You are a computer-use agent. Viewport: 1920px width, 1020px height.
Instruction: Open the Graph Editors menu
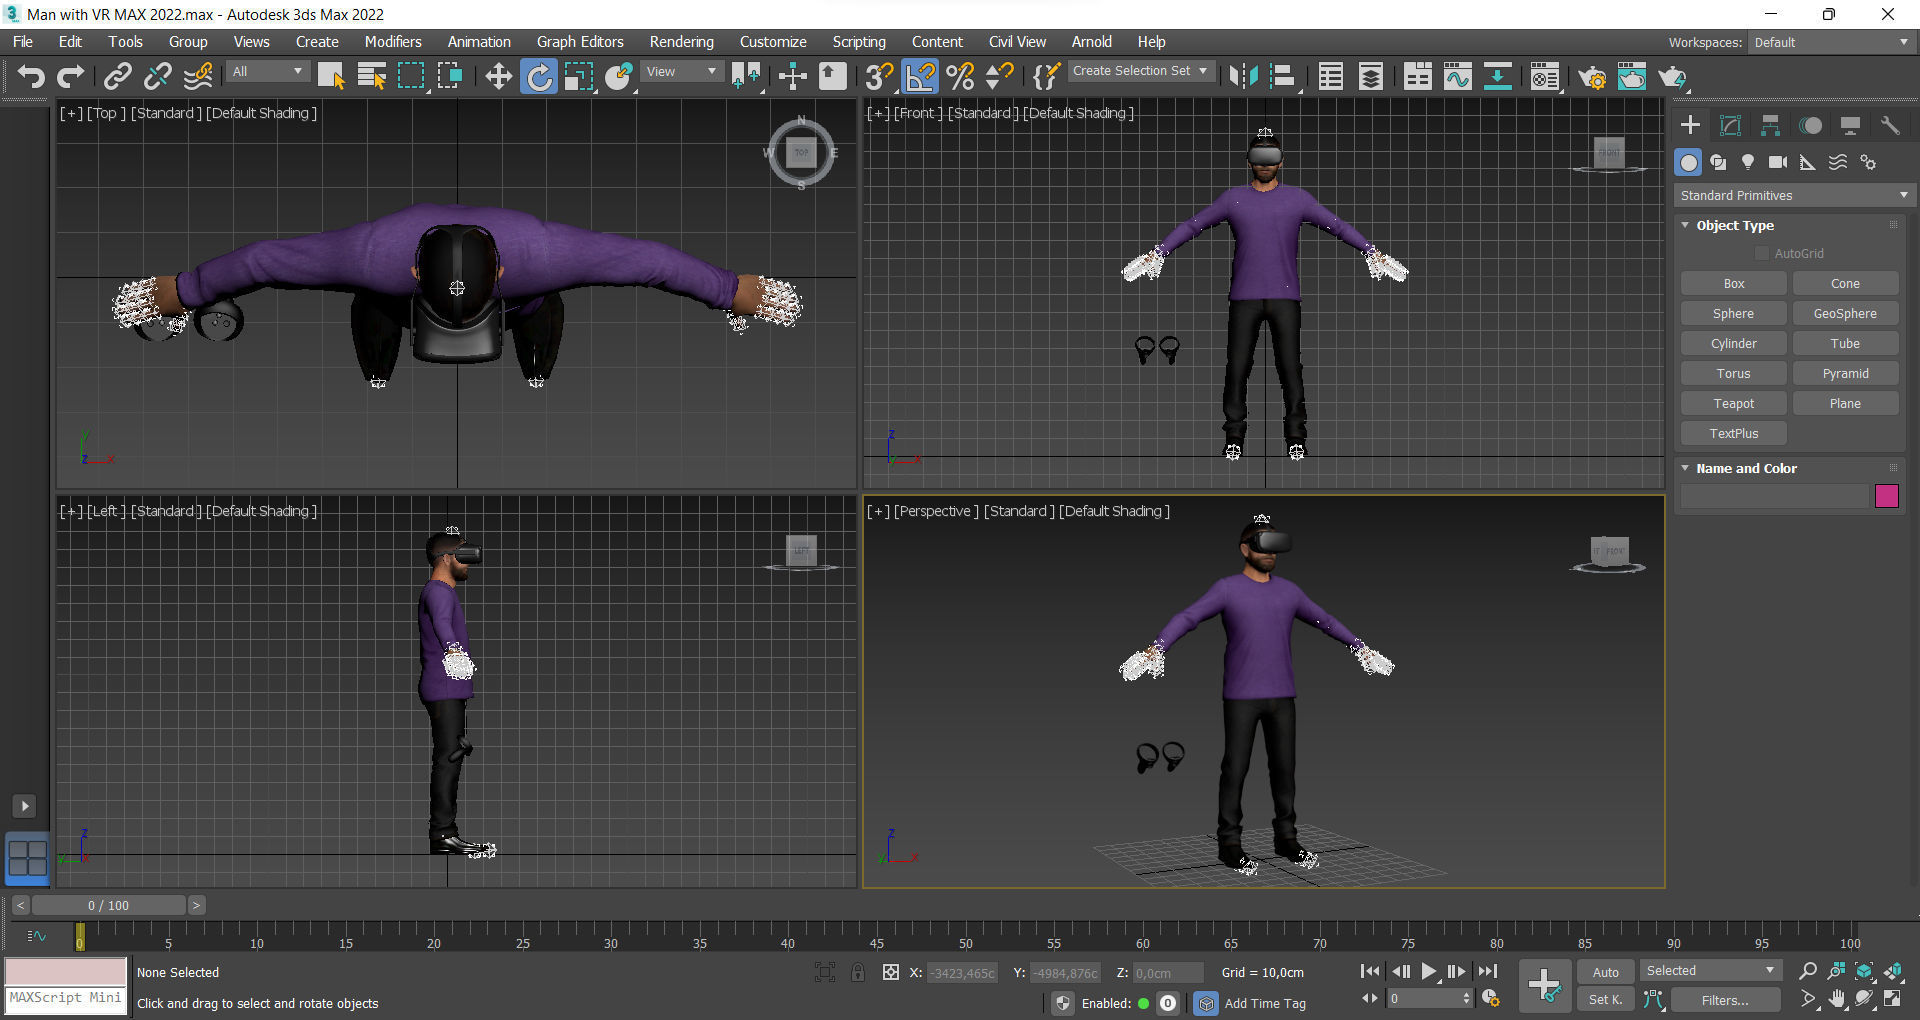[580, 42]
